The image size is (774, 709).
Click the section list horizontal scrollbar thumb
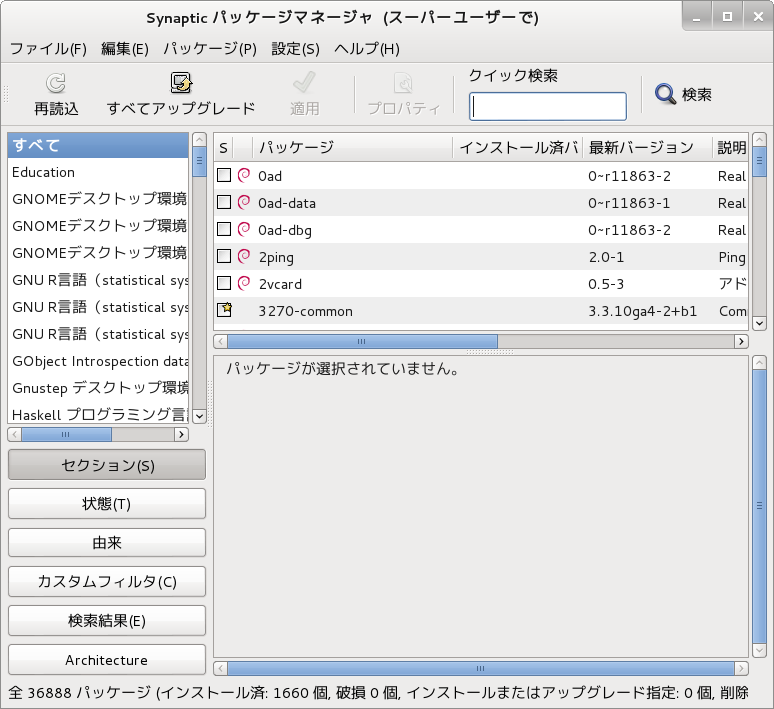66,434
